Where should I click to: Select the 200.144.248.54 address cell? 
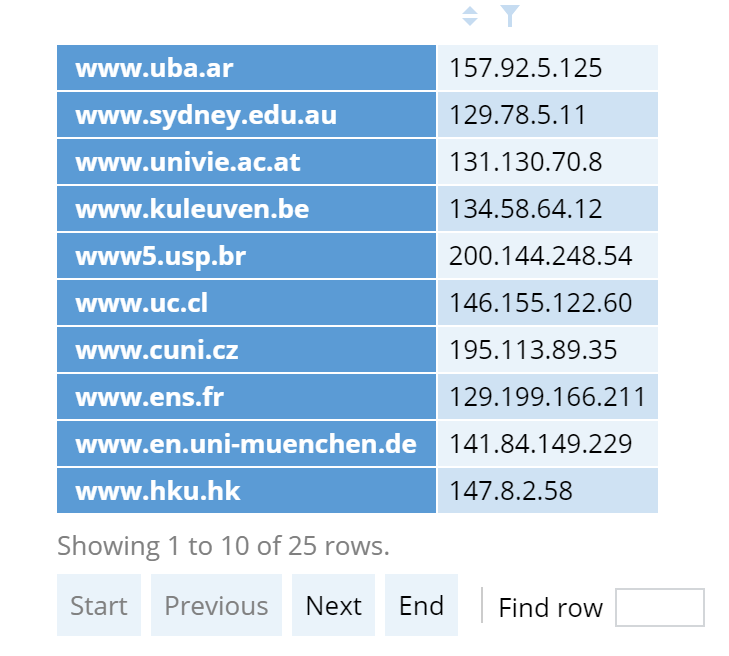pos(547,256)
